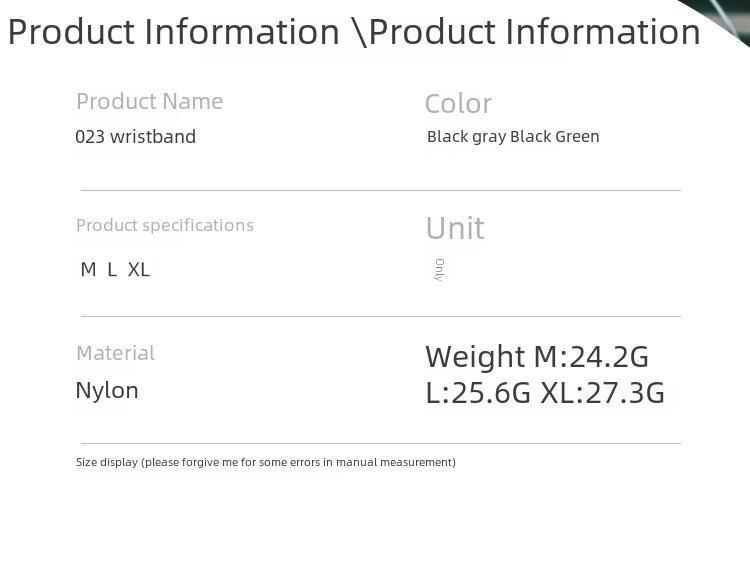Click the first "Product Information" heading text
The width and height of the screenshot is (750, 567).
[173, 32]
